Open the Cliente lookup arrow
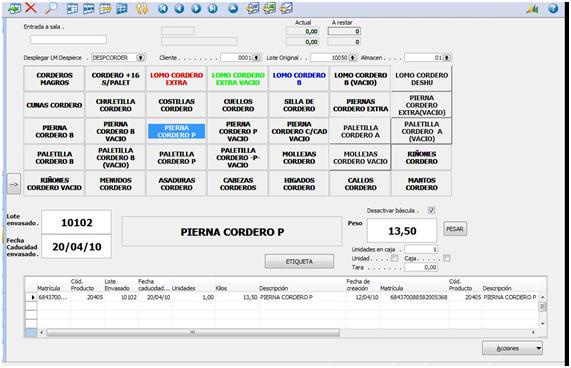The image size is (571, 368). [x=257, y=58]
